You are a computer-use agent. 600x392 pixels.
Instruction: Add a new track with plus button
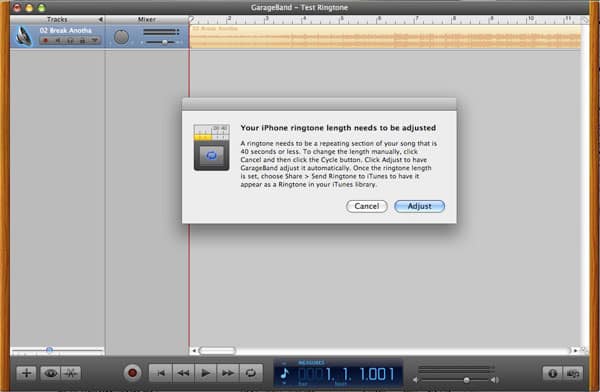(26, 373)
